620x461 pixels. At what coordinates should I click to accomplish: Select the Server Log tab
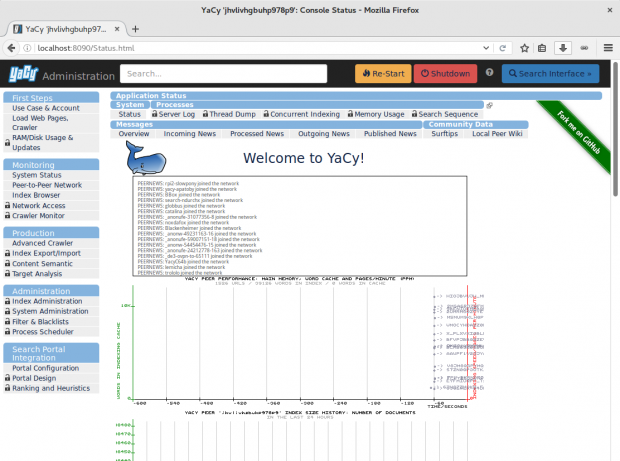(173, 114)
